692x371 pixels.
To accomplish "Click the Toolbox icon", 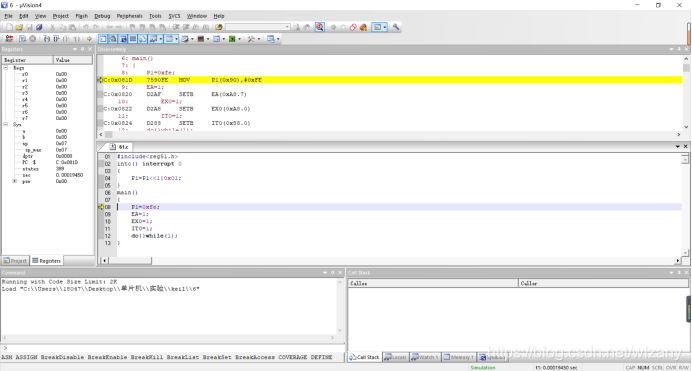I will tap(251, 39).
